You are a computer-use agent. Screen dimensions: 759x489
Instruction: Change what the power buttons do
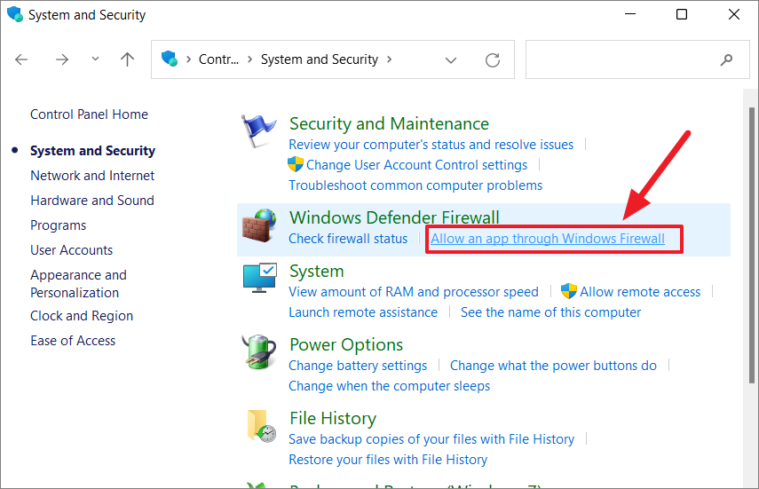coord(553,365)
